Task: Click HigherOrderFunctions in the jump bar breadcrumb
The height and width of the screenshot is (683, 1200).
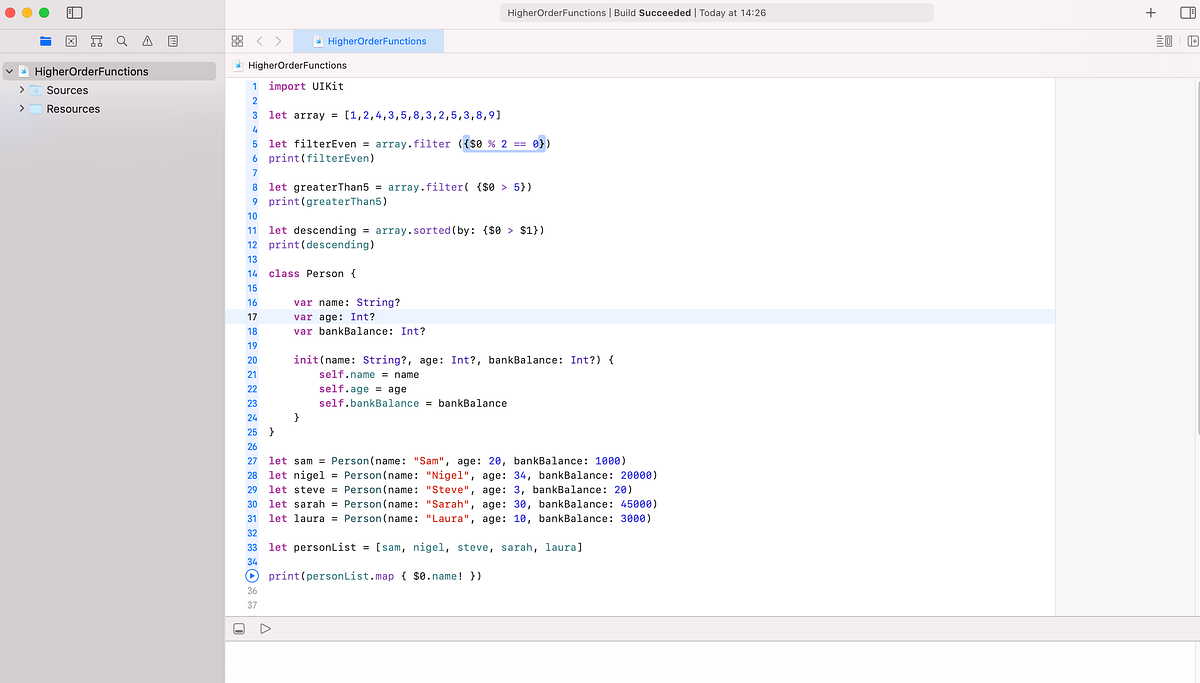Action: [297, 63]
